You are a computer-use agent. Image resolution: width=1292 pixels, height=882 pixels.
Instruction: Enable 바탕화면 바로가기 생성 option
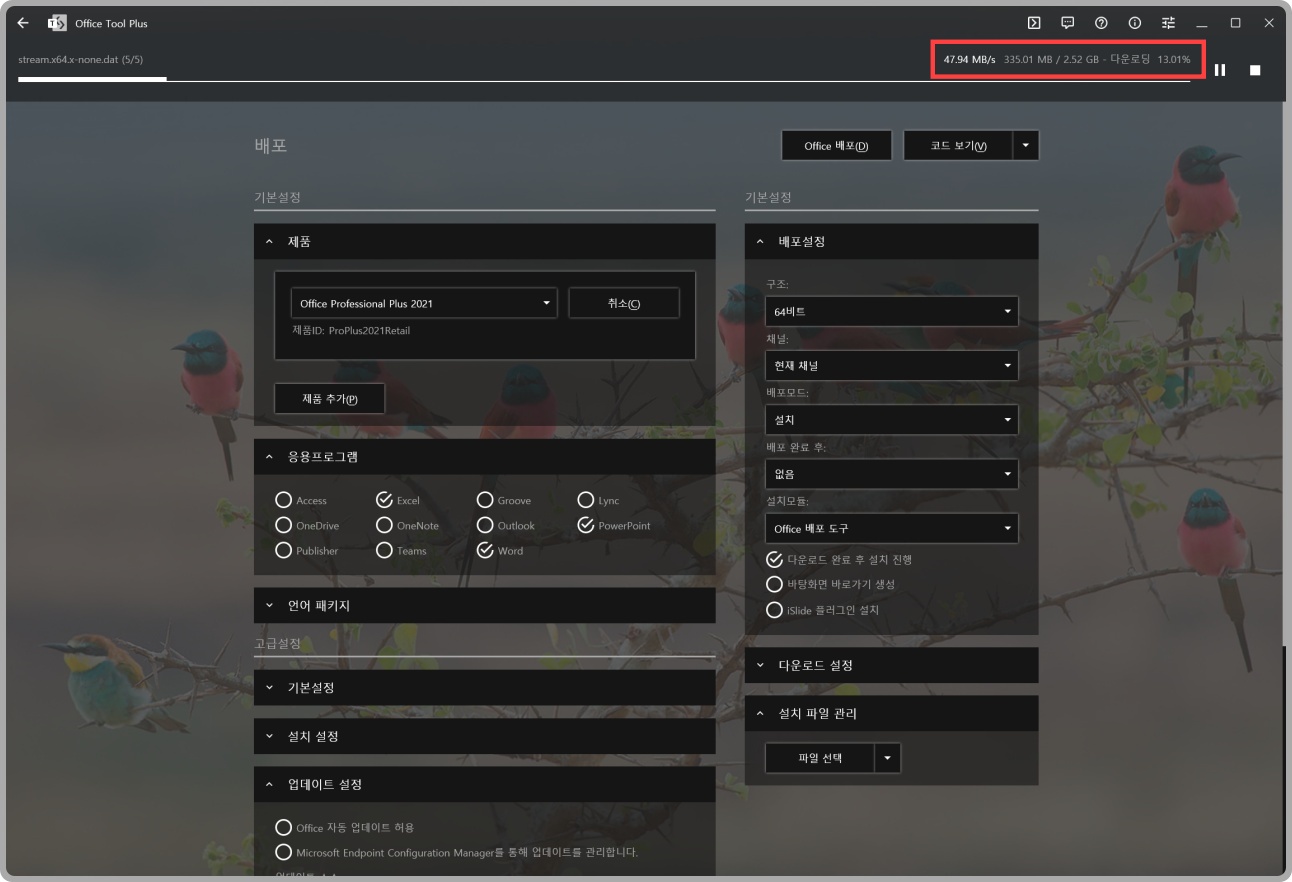(773, 585)
